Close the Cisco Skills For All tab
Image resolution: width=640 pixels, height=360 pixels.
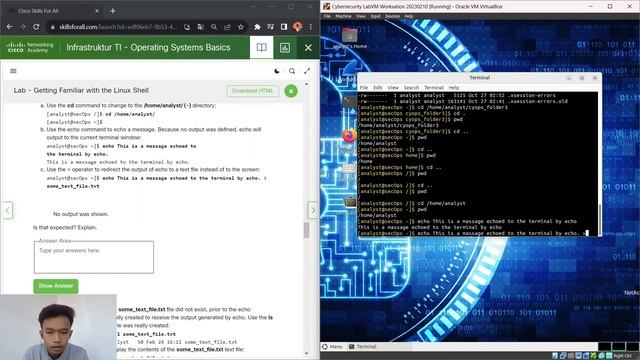[97, 11]
